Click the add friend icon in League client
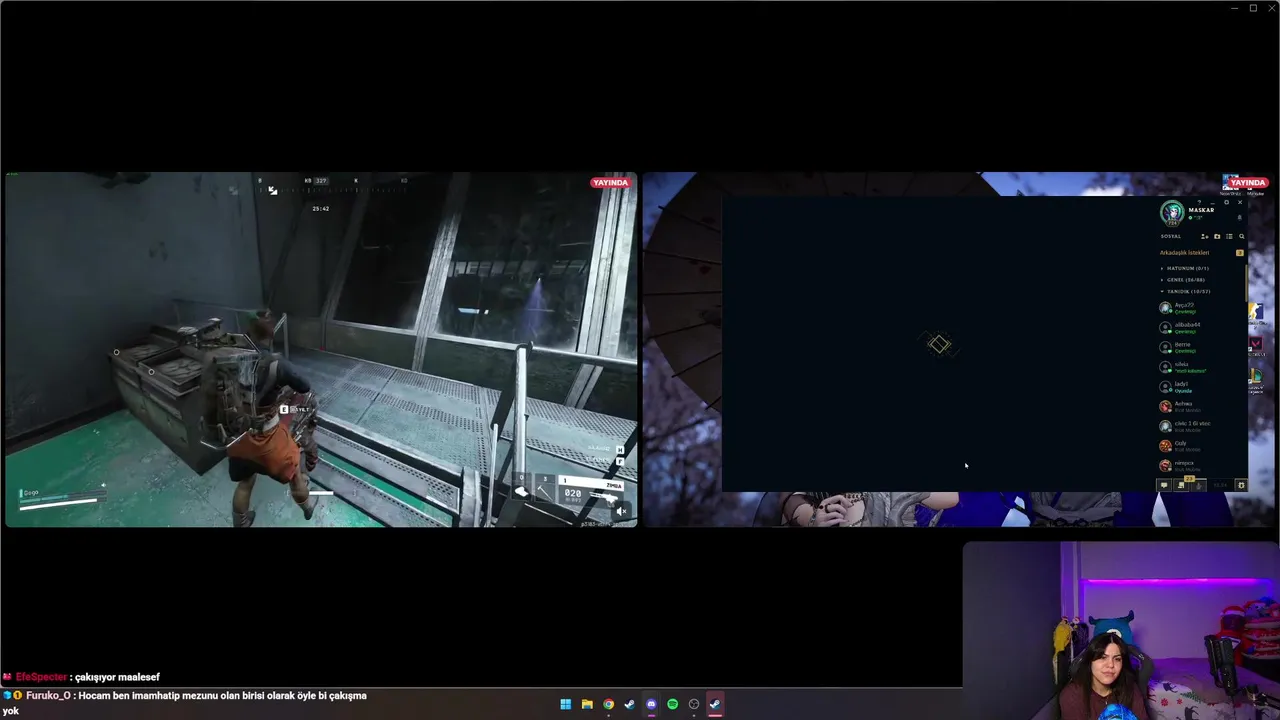The height and width of the screenshot is (720, 1280). [x=1204, y=236]
